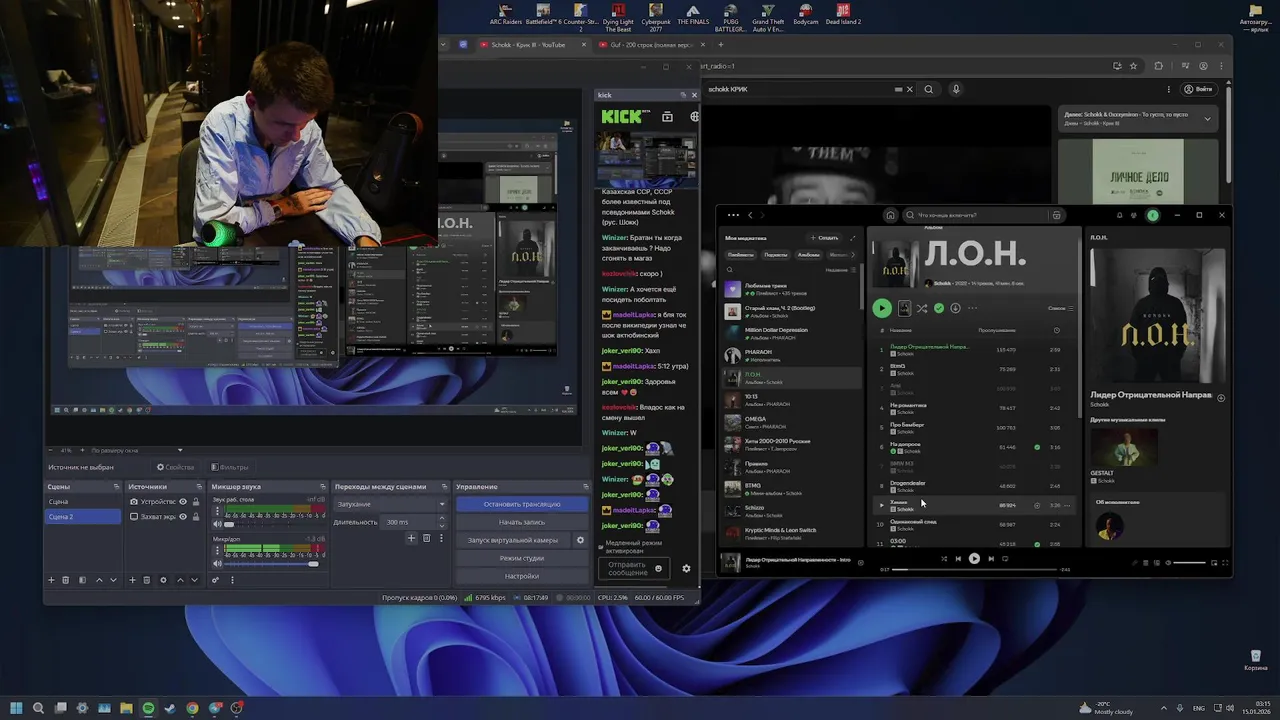
Task: Toggle visibility of Захват экрана source
Action: [x=183, y=516]
